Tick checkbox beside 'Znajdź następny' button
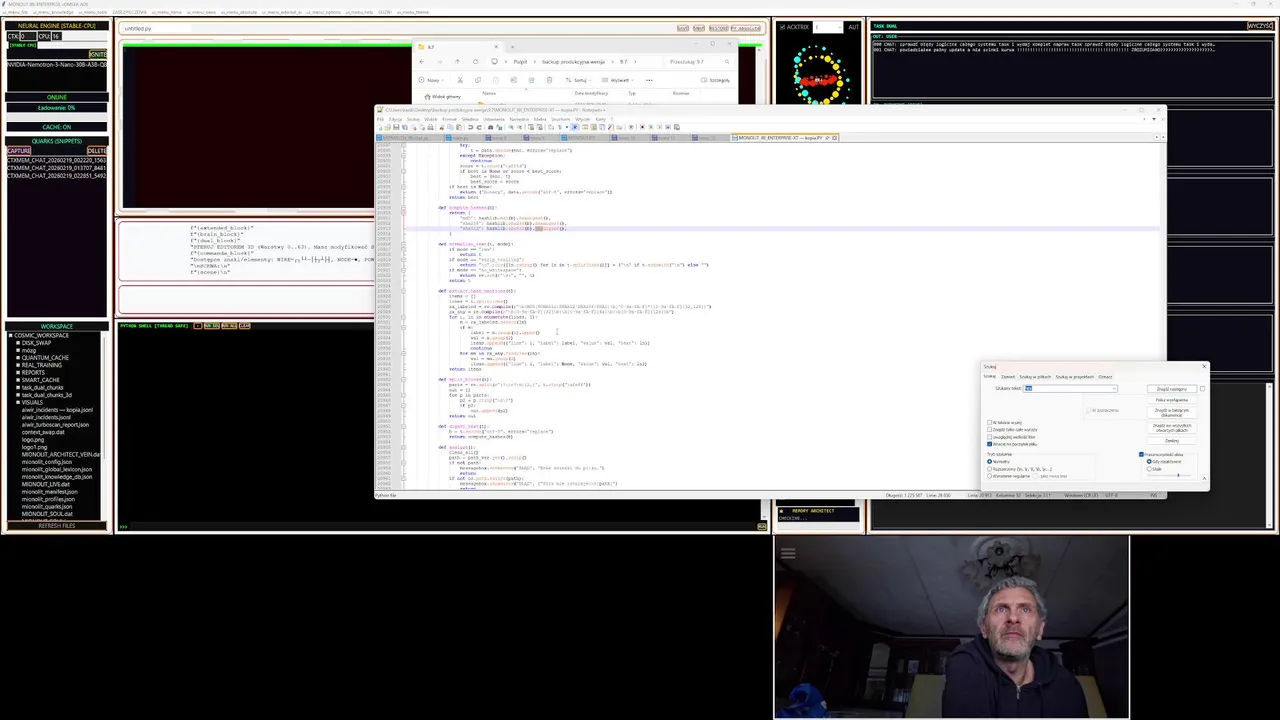This screenshot has width=1280, height=720. coord(1202,389)
